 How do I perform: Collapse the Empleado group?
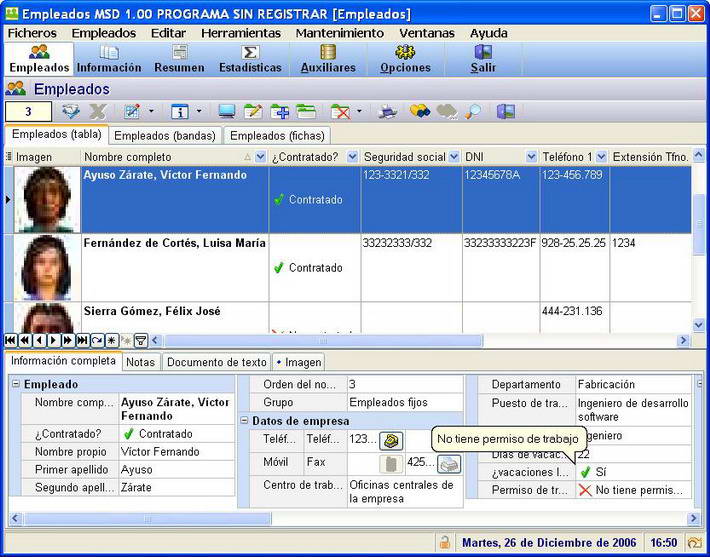pyautogui.click(x=16, y=384)
